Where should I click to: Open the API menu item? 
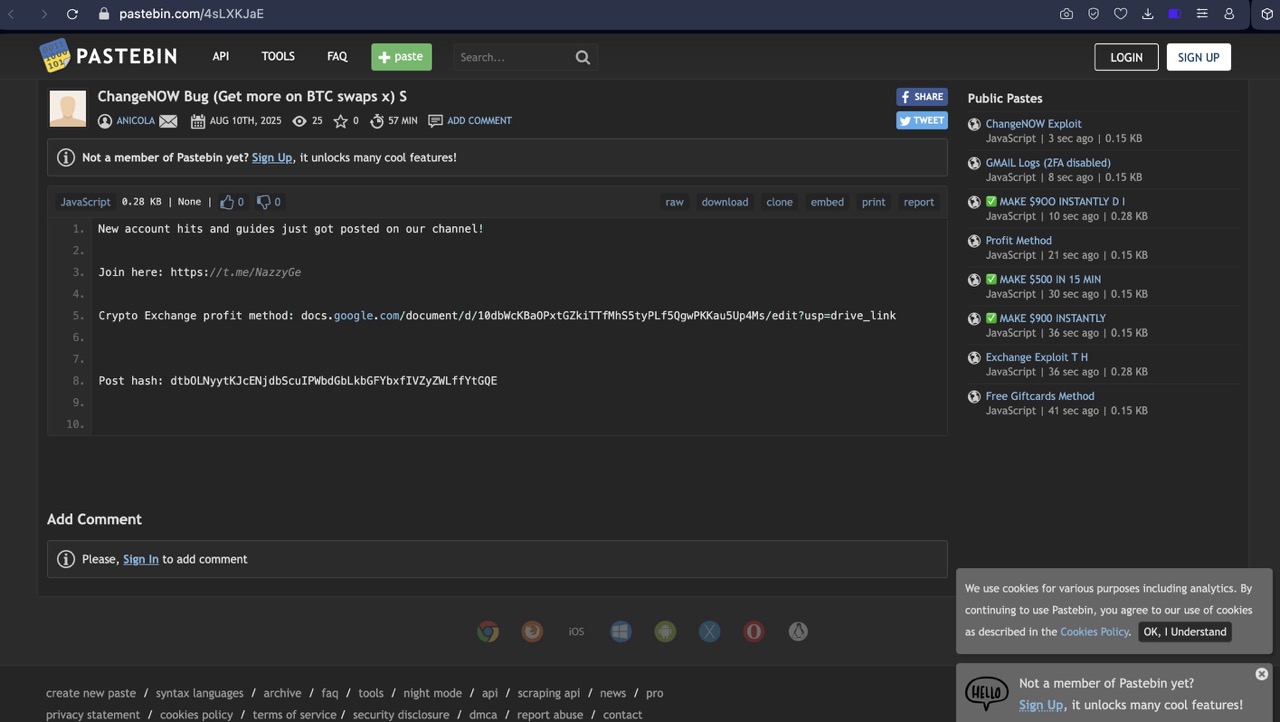220,57
